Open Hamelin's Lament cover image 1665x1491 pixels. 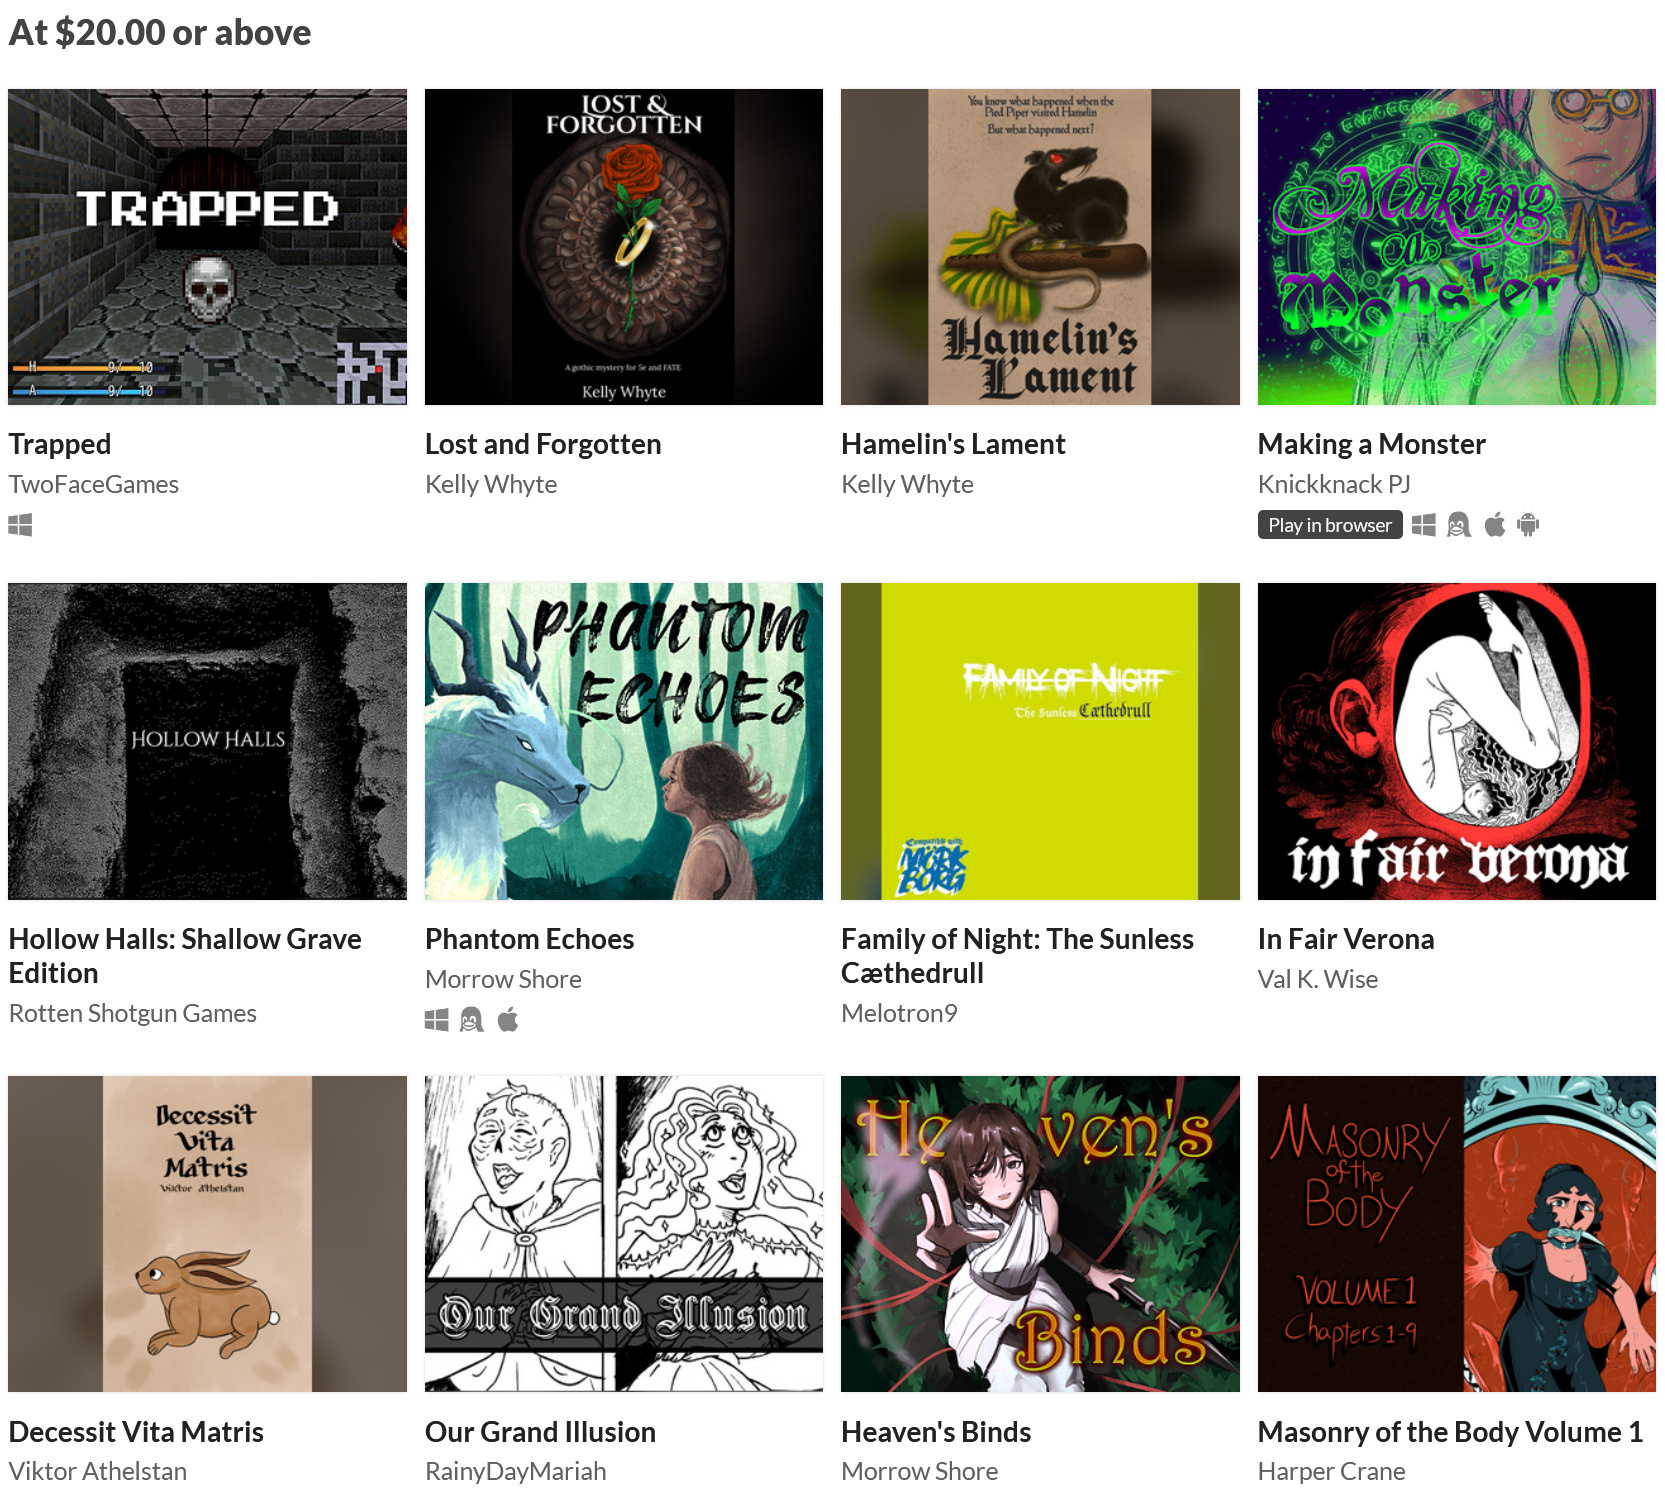click(x=1040, y=247)
